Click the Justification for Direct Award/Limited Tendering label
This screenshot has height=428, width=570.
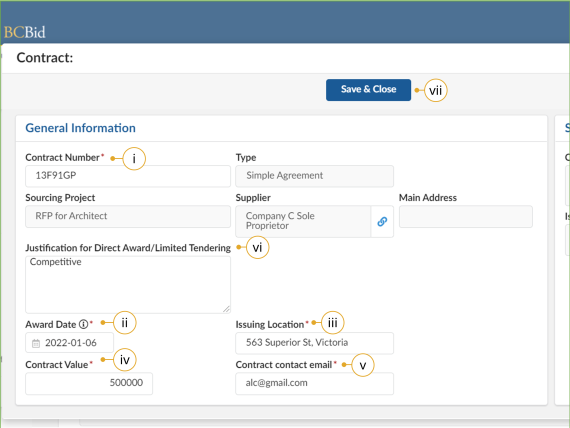click(x=128, y=248)
